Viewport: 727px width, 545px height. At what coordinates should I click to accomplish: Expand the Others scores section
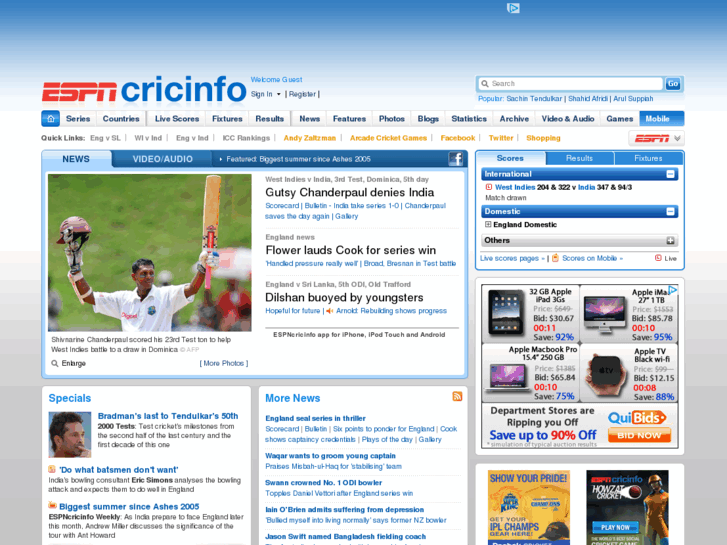670,240
